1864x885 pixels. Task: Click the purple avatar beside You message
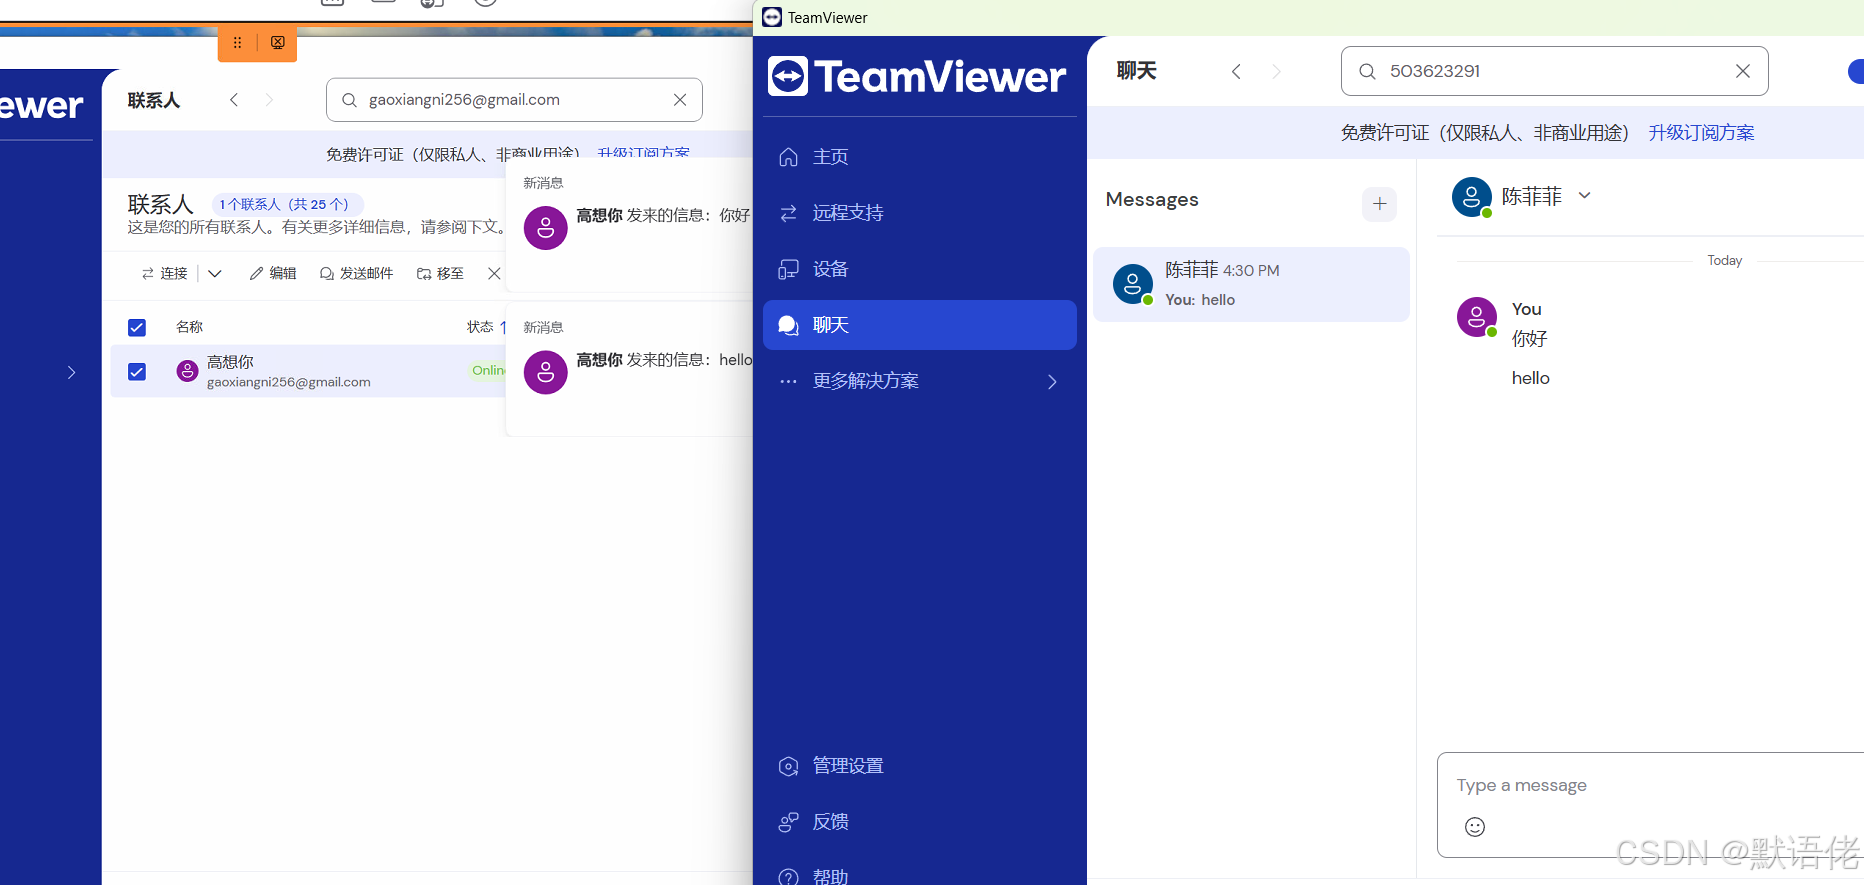pyautogui.click(x=1477, y=317)
